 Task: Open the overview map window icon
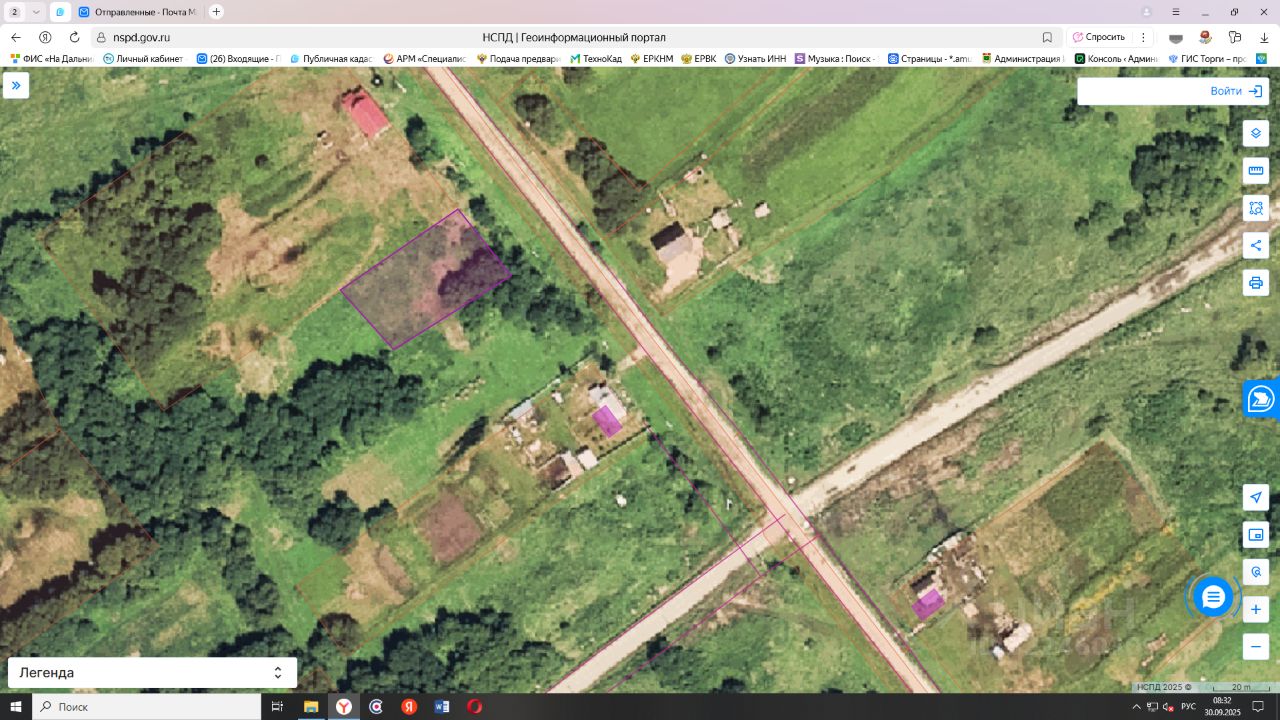click(x=1256, y=535)
